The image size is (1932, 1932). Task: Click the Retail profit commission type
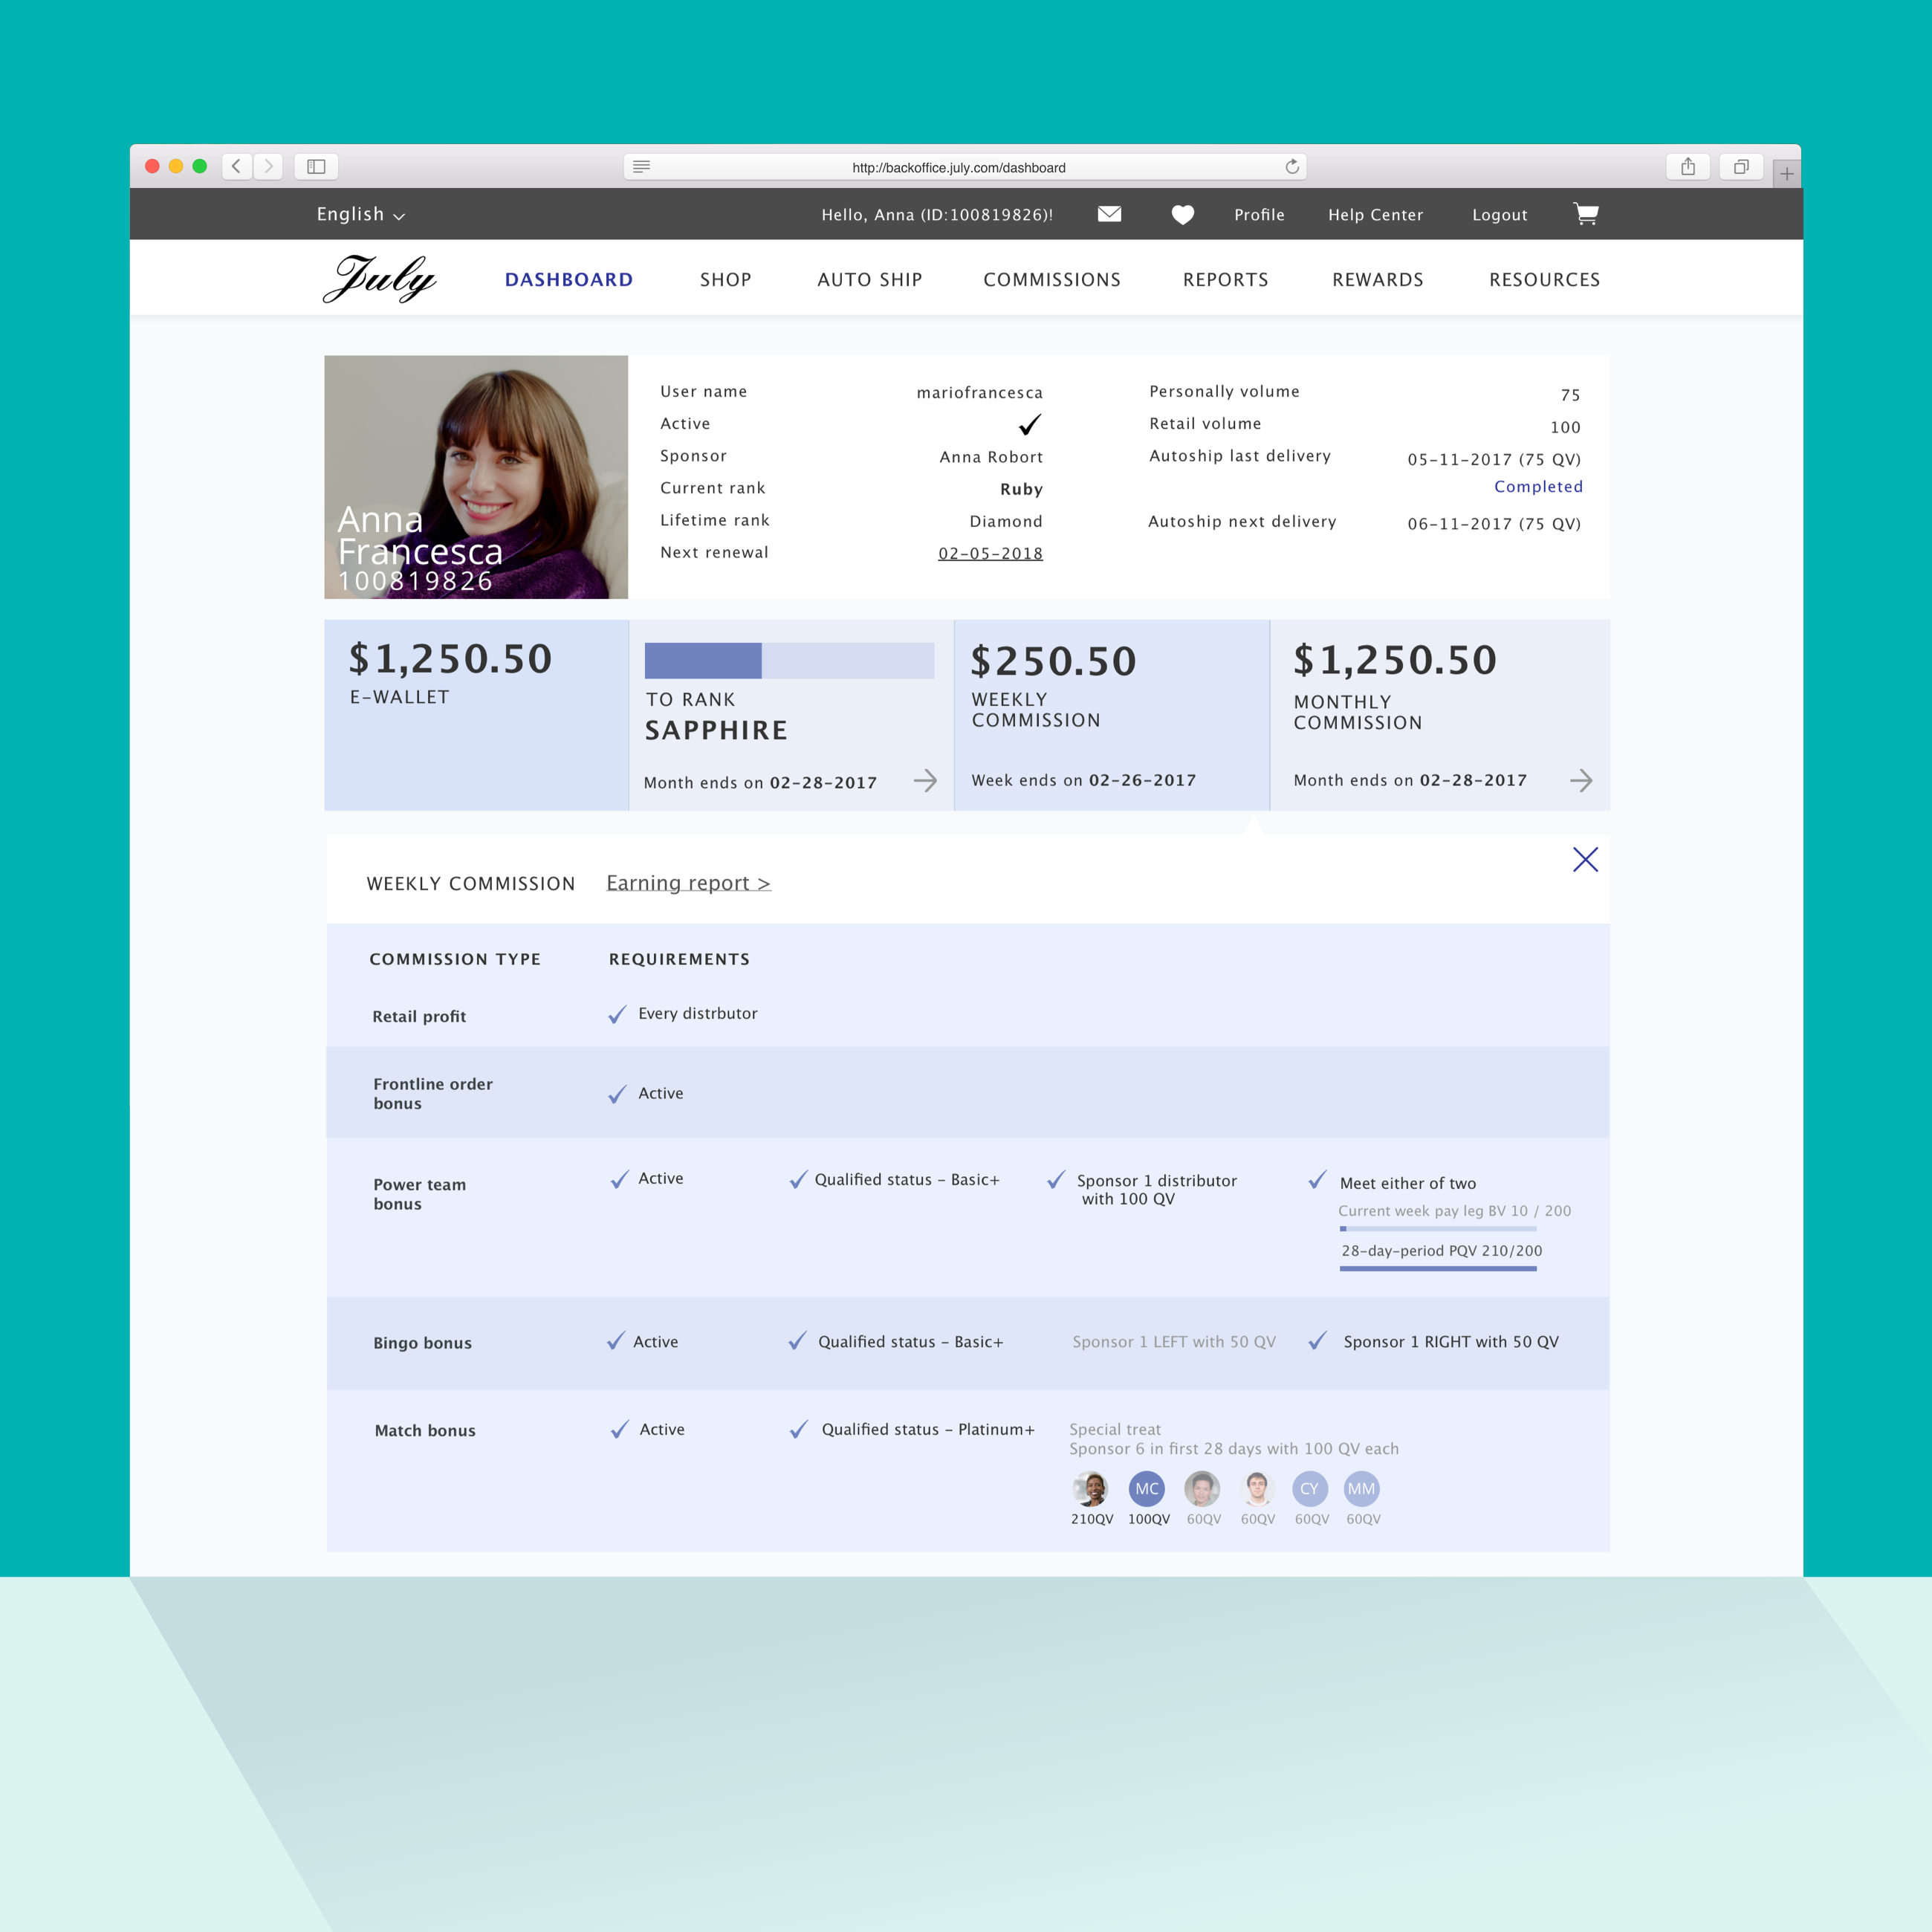point(419,1016)
